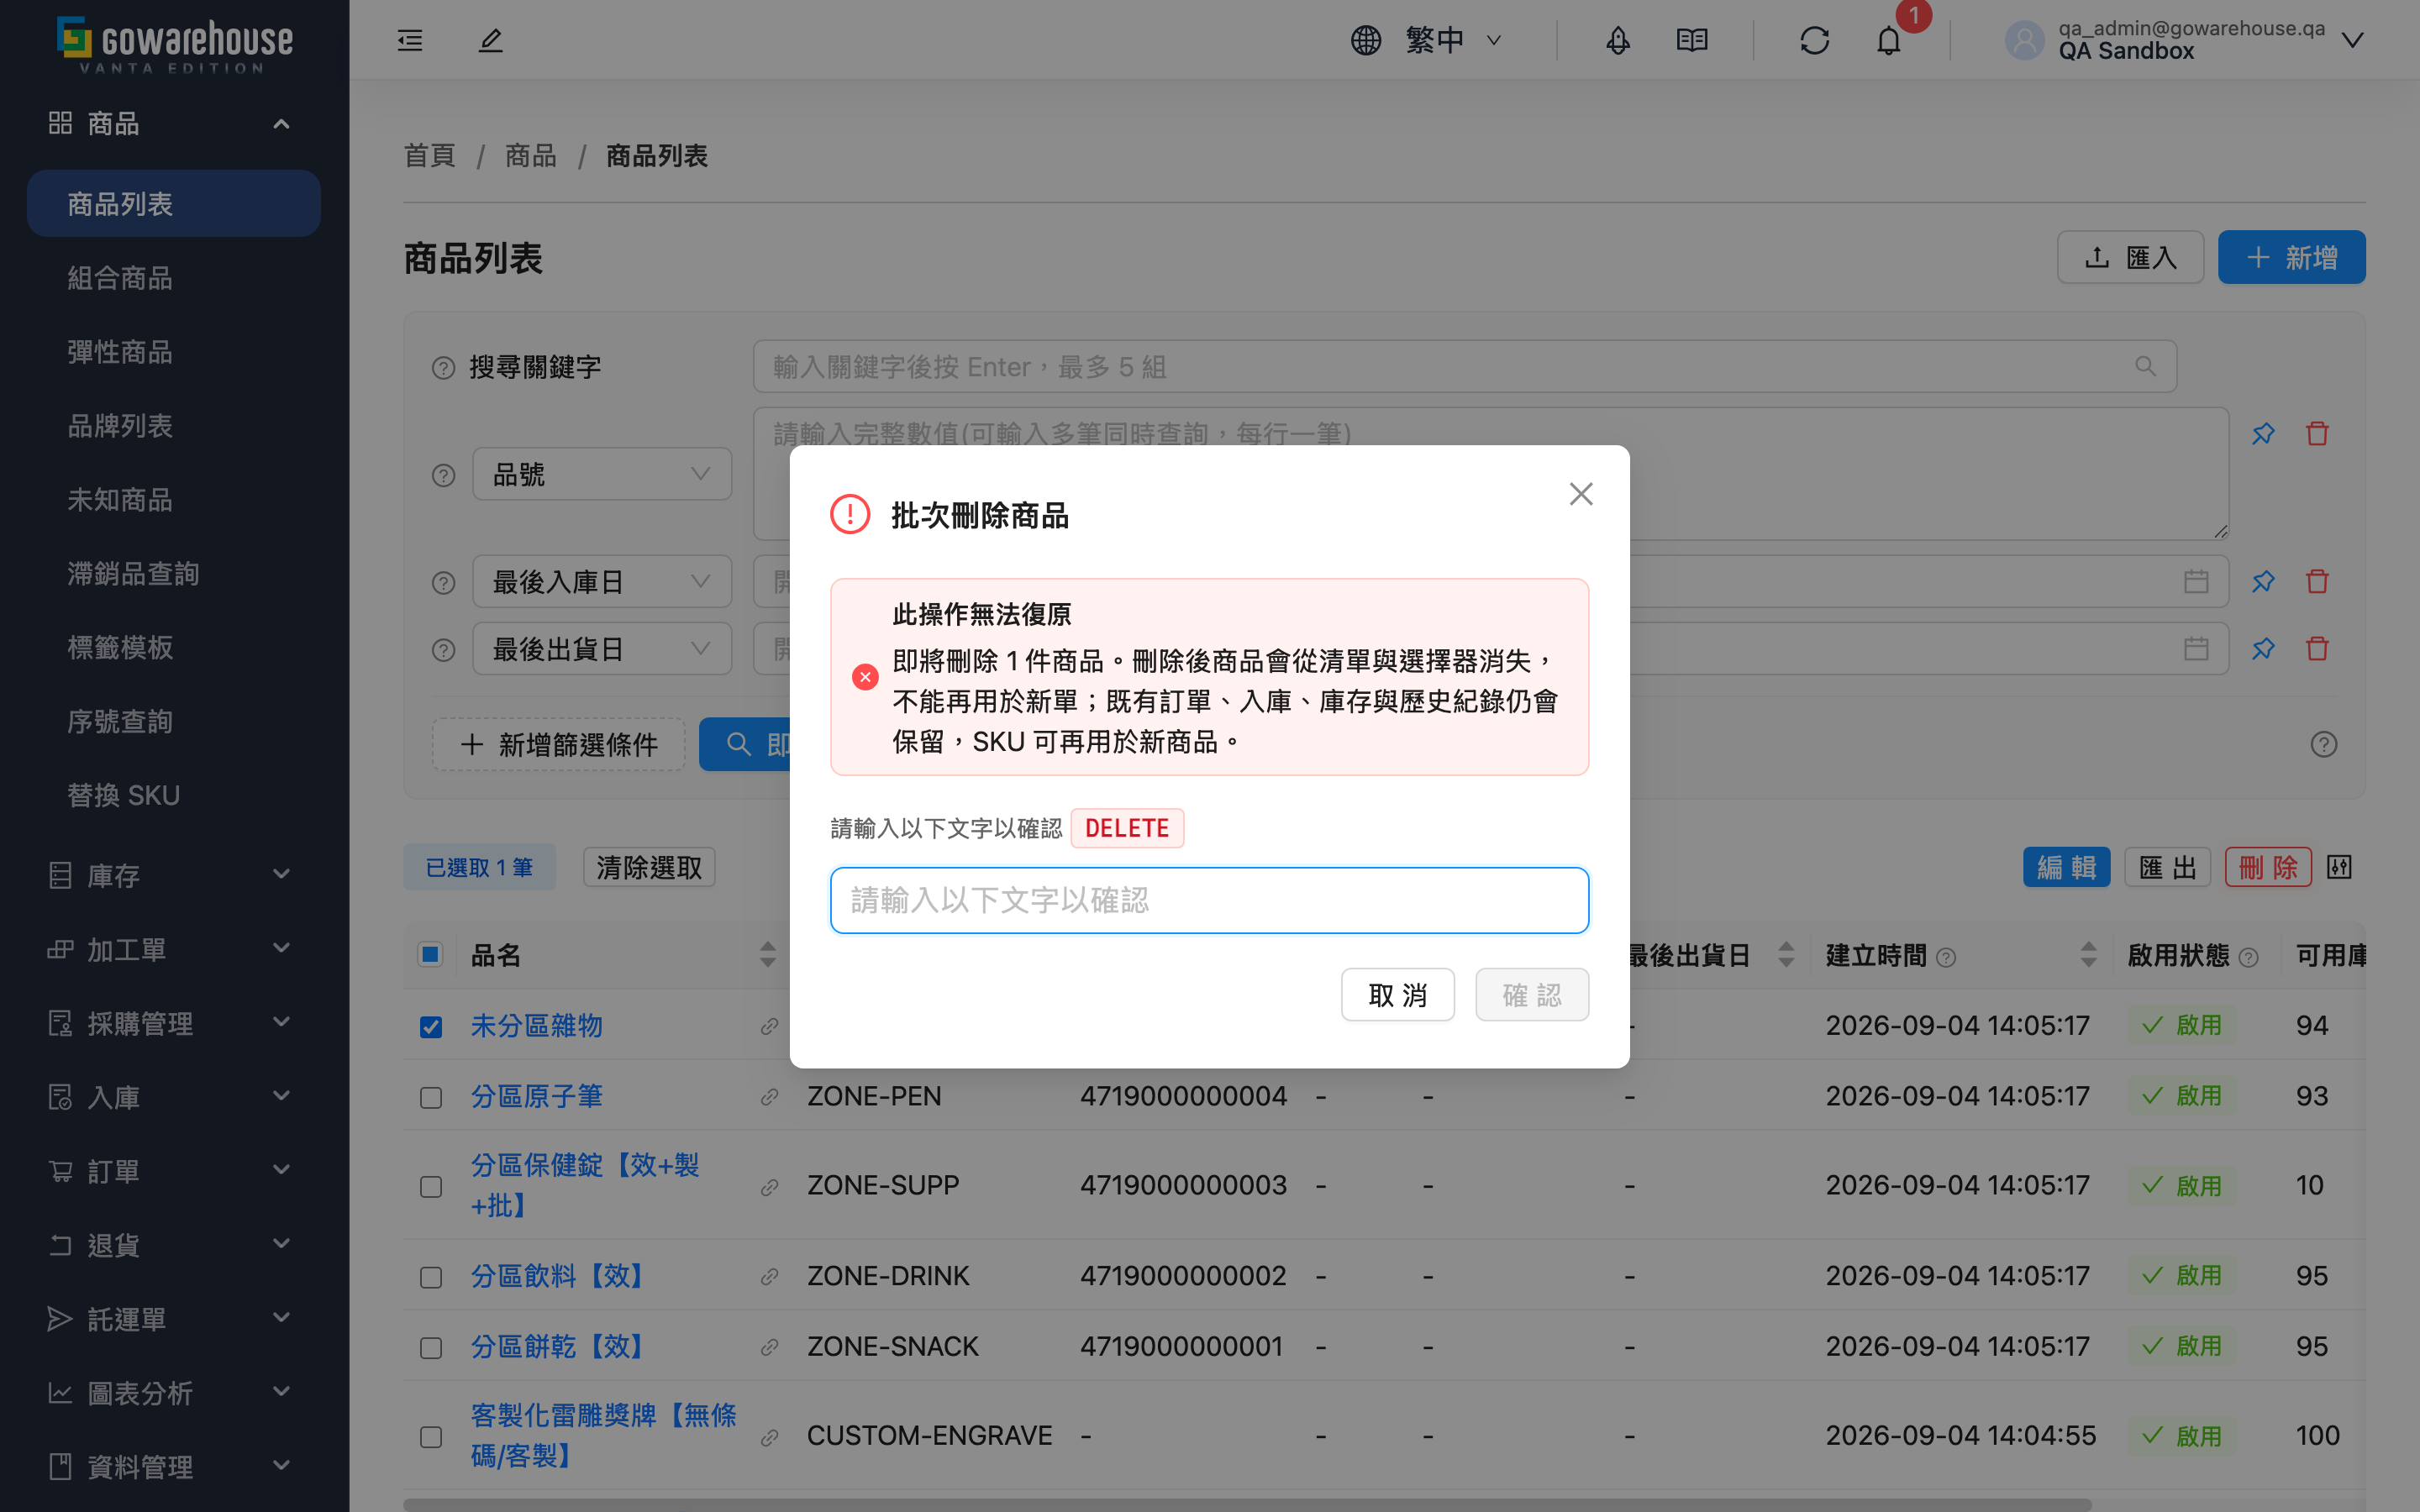Click the column settings icon beside 刪除
This screenshot has width=2420, height=1512.
2339,867
